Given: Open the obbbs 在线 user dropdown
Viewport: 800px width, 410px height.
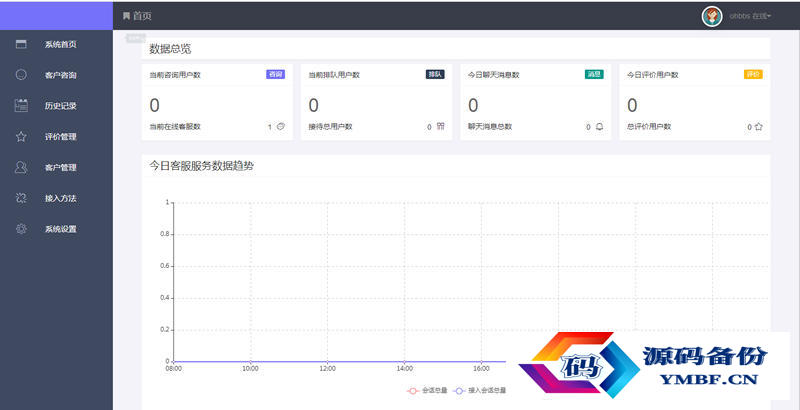Looking at the screenshot, I should pyautogui.click(x=750, y=16).
